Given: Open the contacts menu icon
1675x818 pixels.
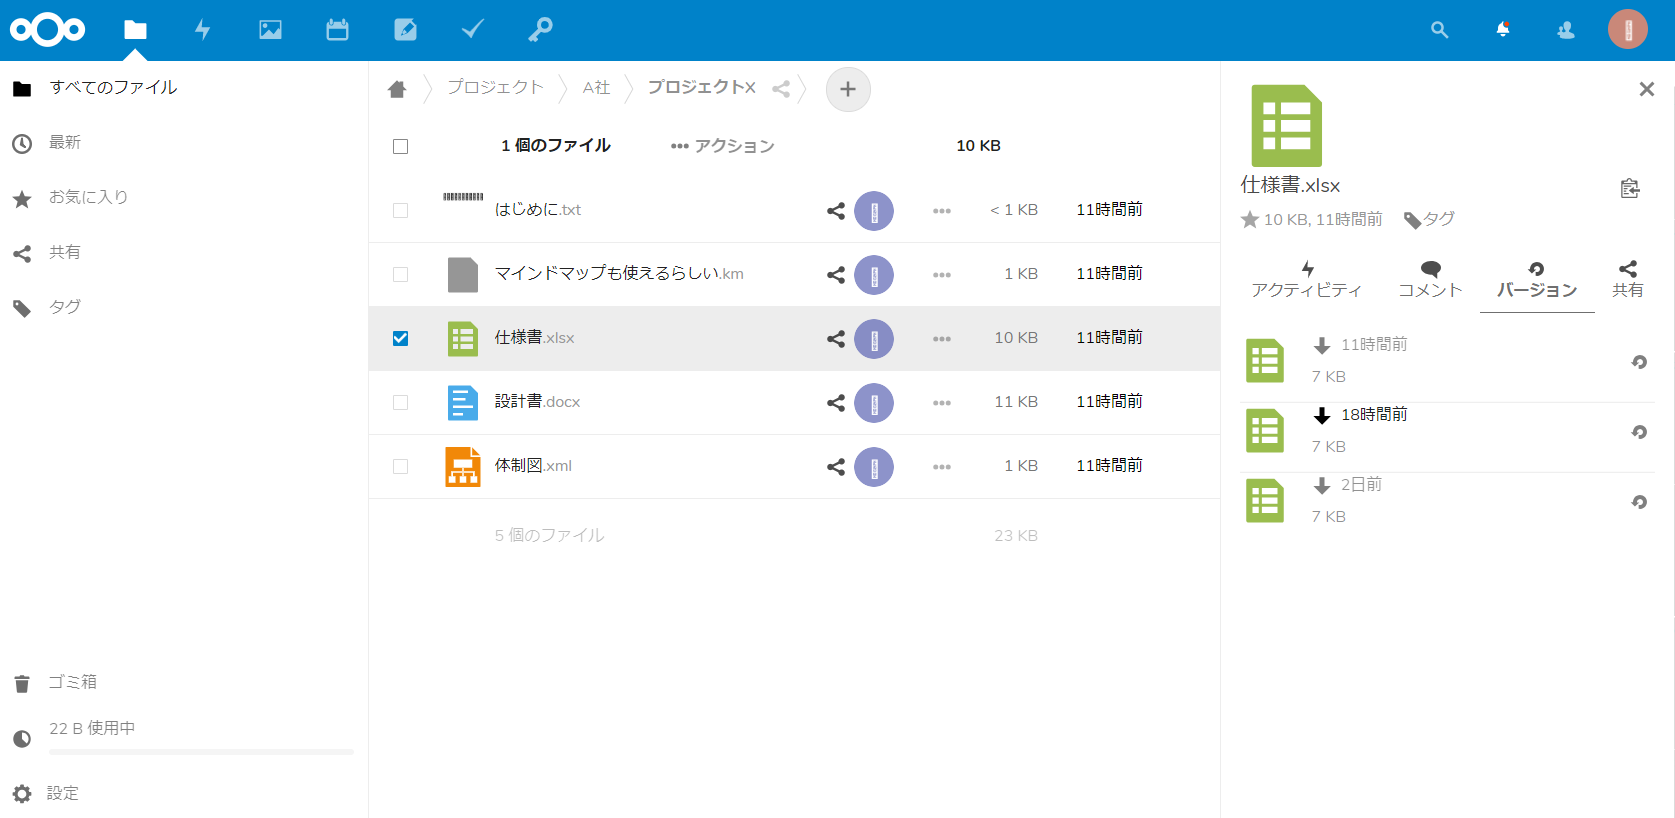Looking at the screenshot, I should (1566, 30).
